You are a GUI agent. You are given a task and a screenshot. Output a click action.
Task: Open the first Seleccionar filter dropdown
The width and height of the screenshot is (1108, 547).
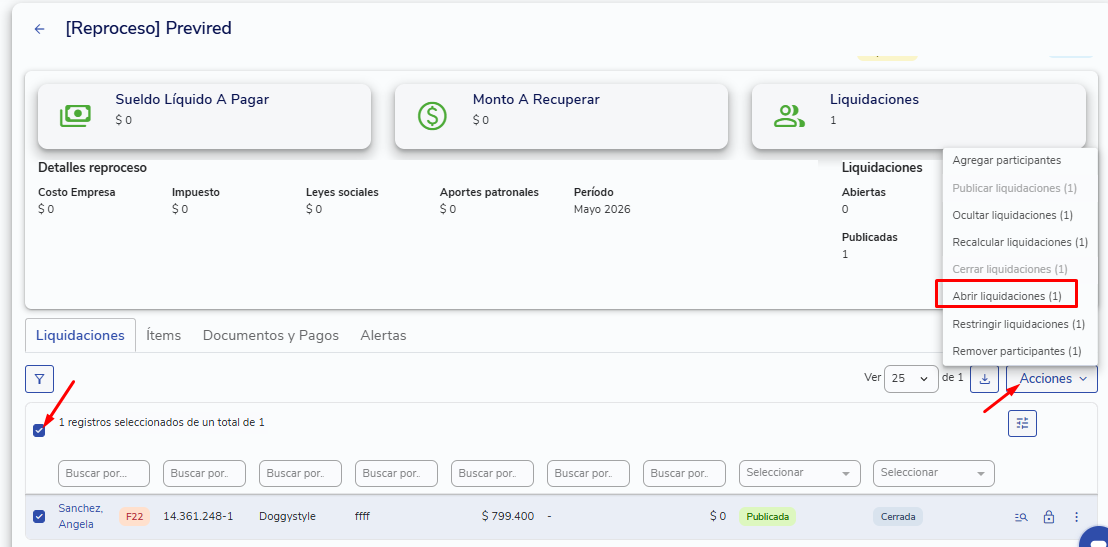tap(800, 473)
